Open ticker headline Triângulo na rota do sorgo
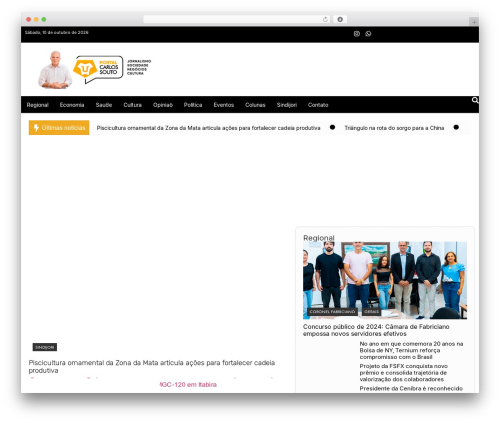500x423 pixels. [394, 128]
